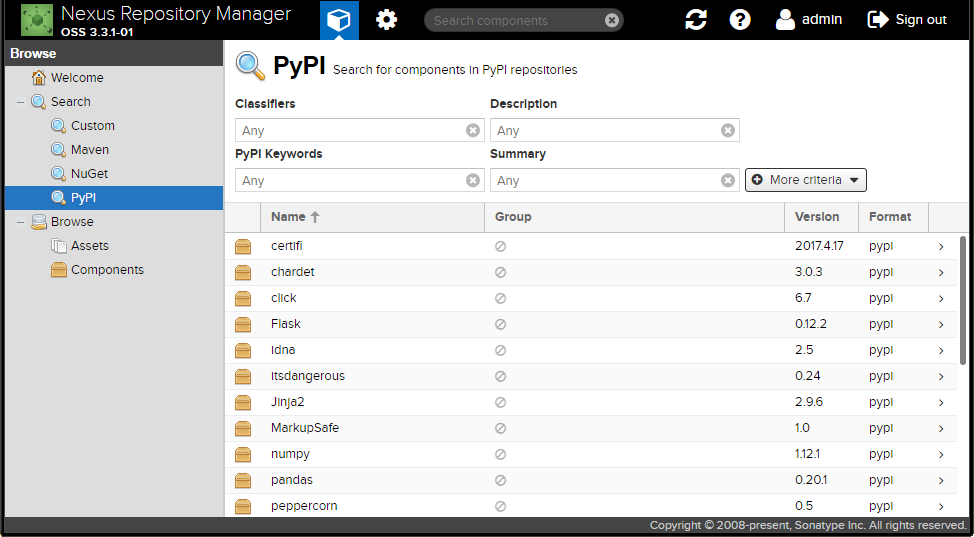This screenshot has width=974, height=537.
Task: Click the certifi component icon
Action: point(243,247)
